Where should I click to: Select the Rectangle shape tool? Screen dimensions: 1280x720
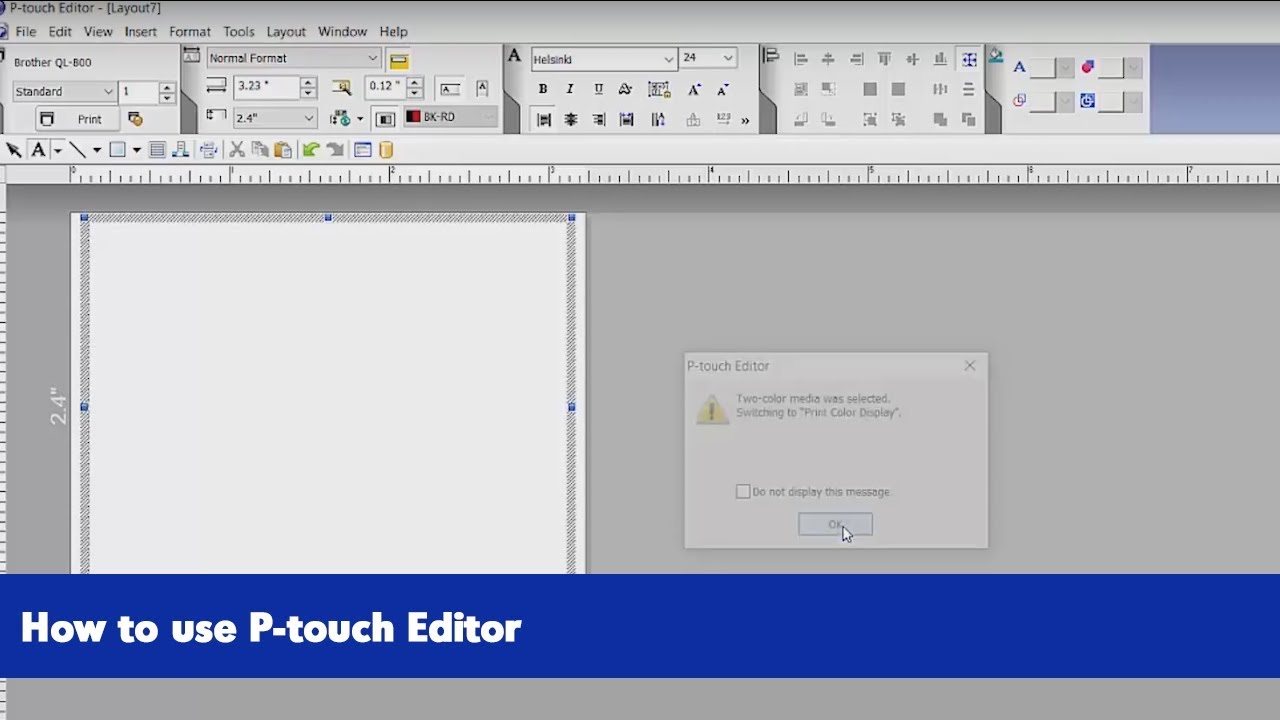coord(117,150)
